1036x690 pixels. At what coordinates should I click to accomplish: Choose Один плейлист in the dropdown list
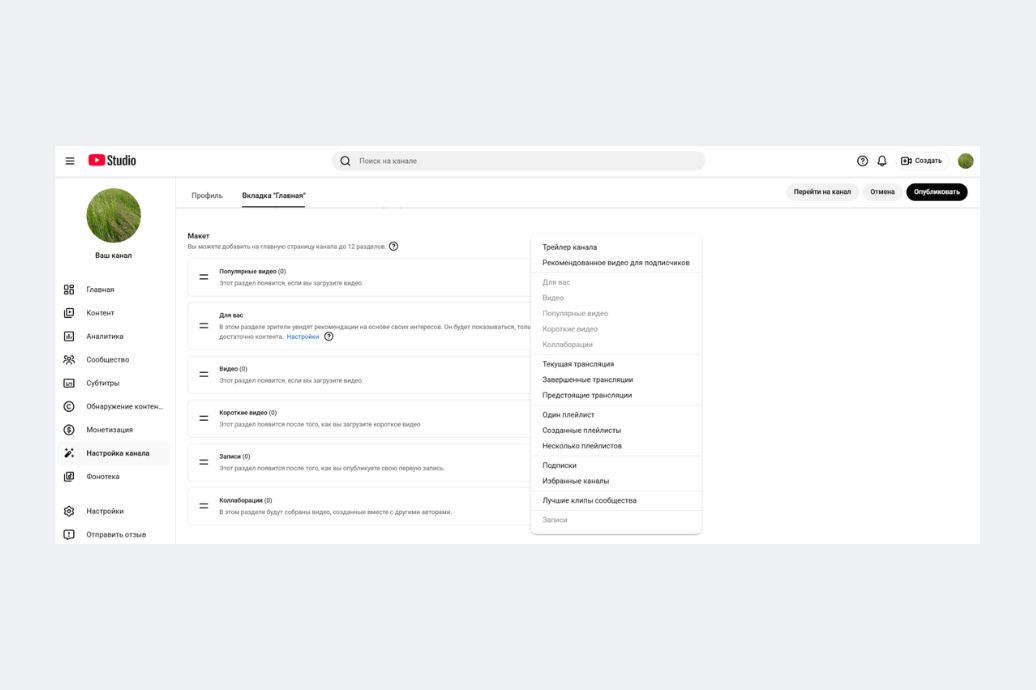568,415
